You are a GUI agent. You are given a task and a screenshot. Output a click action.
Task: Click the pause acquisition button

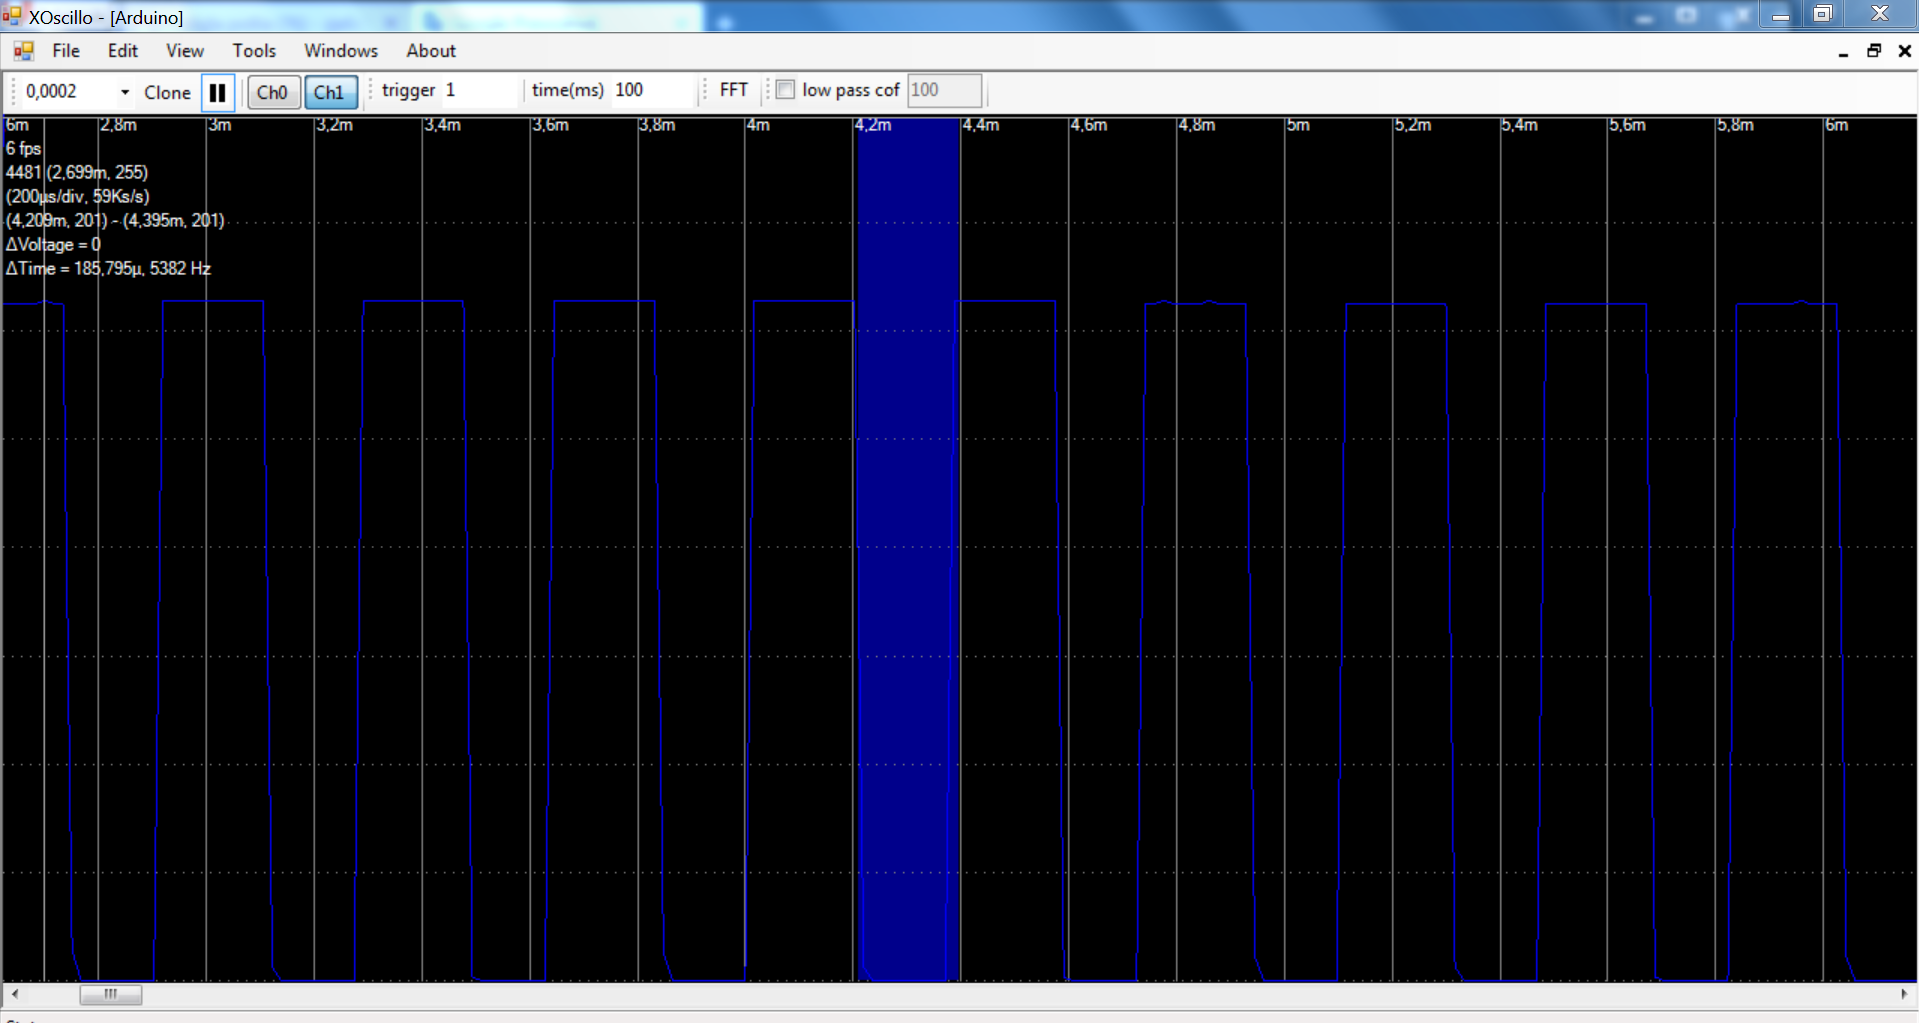[x=217, y=92]
